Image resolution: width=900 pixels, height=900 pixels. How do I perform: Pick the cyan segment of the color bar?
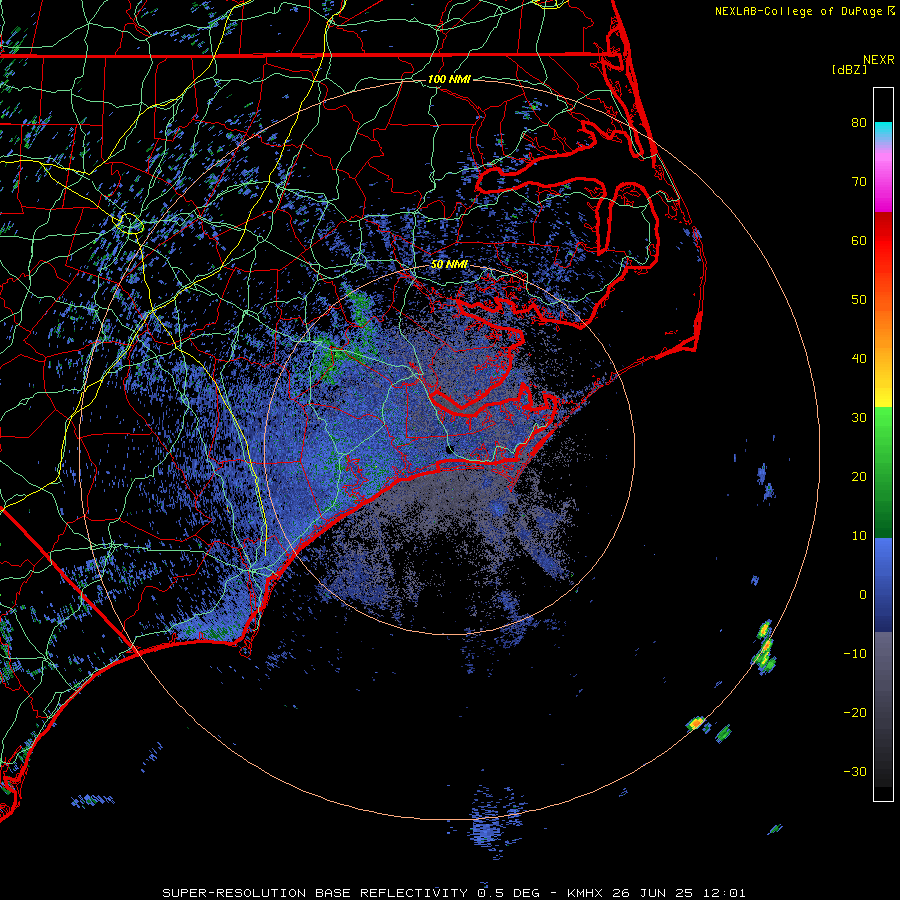883,131
